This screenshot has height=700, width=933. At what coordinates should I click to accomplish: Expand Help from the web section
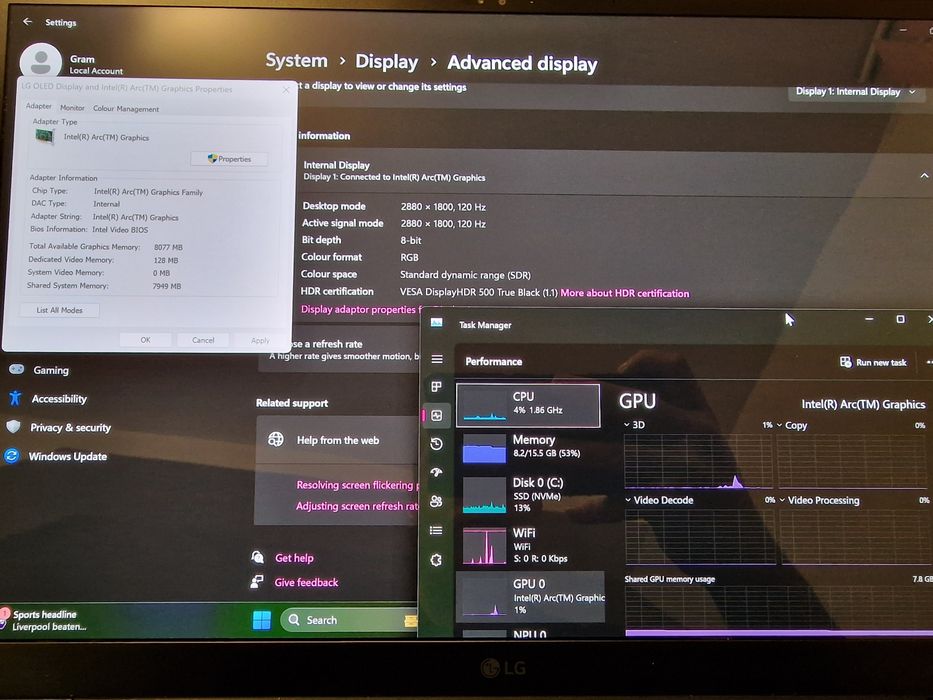(338, 440)
